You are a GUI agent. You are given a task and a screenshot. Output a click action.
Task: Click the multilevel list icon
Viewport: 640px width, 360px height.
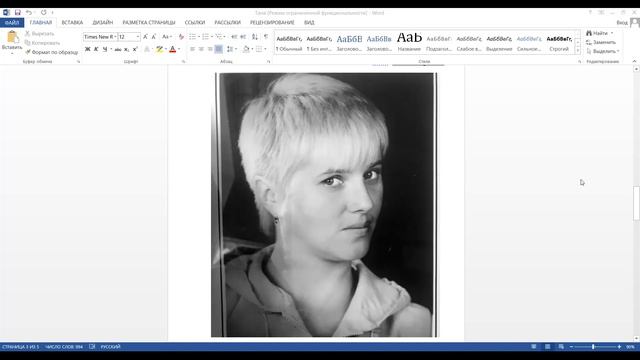coord(219,37)
